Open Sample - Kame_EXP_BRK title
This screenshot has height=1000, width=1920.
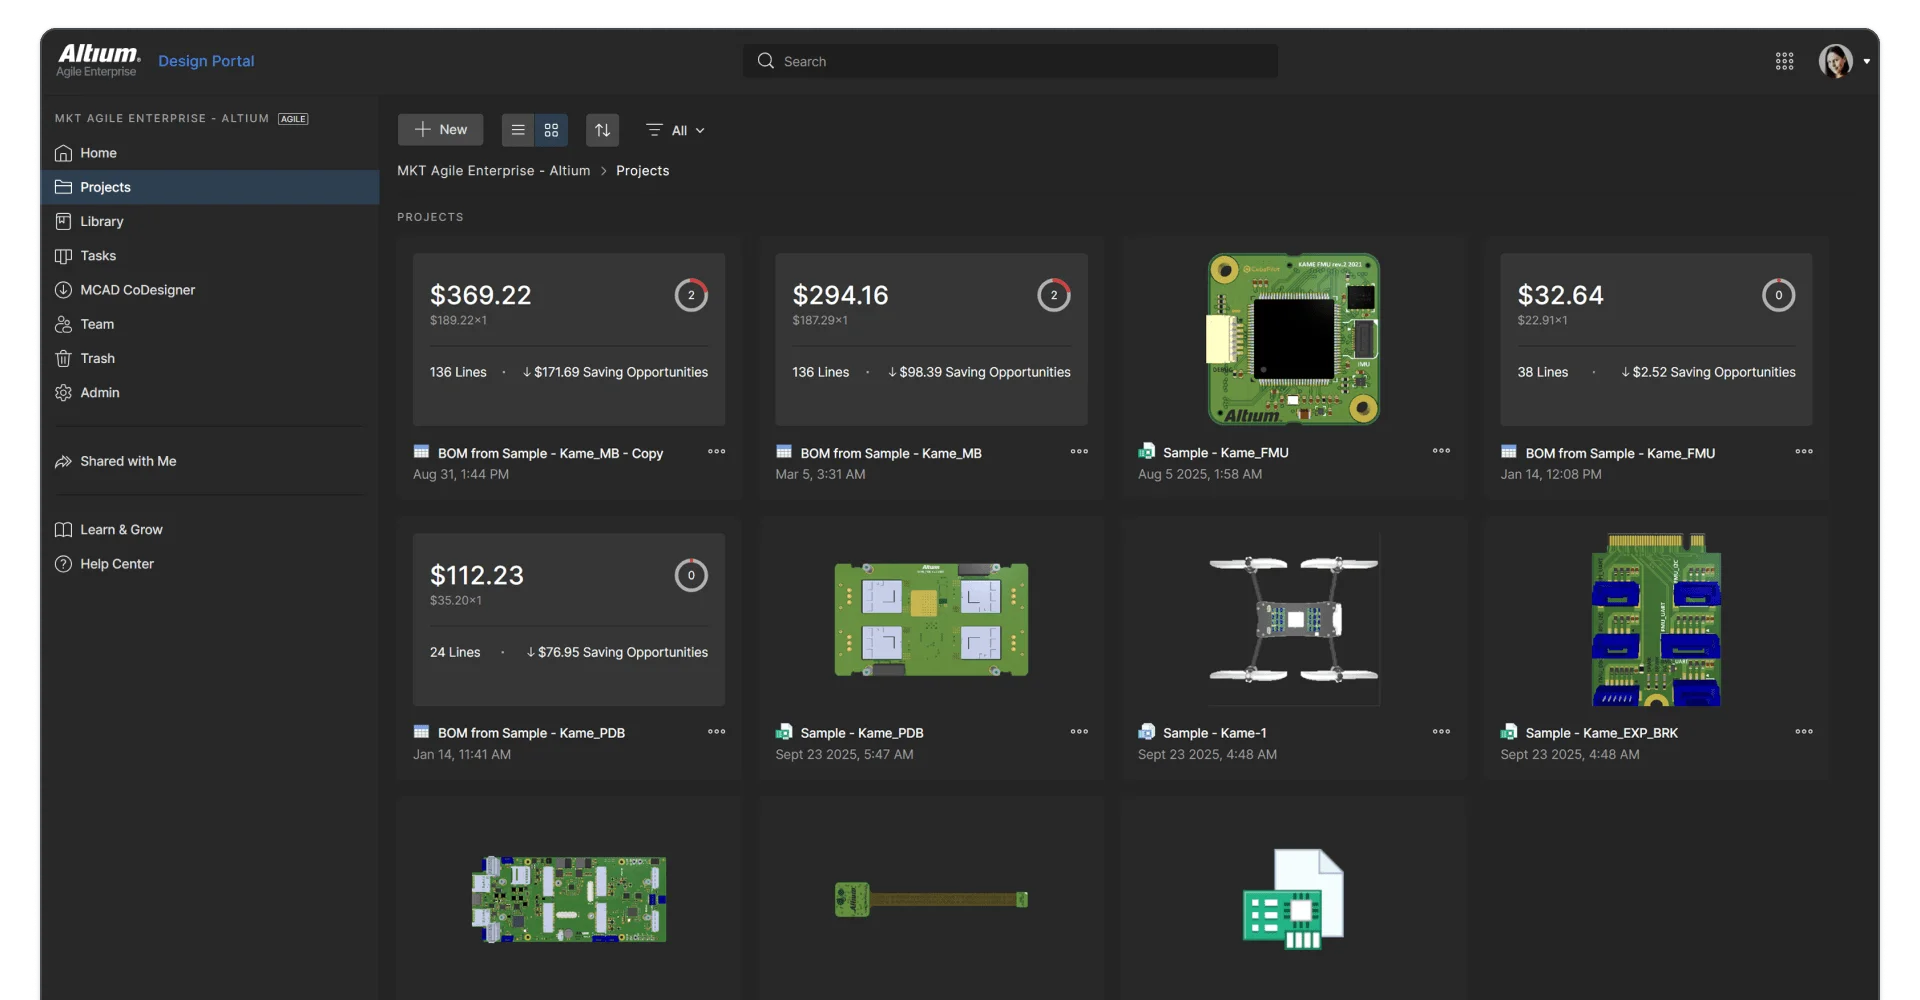pyautogui.click(x=1601, y=733)
